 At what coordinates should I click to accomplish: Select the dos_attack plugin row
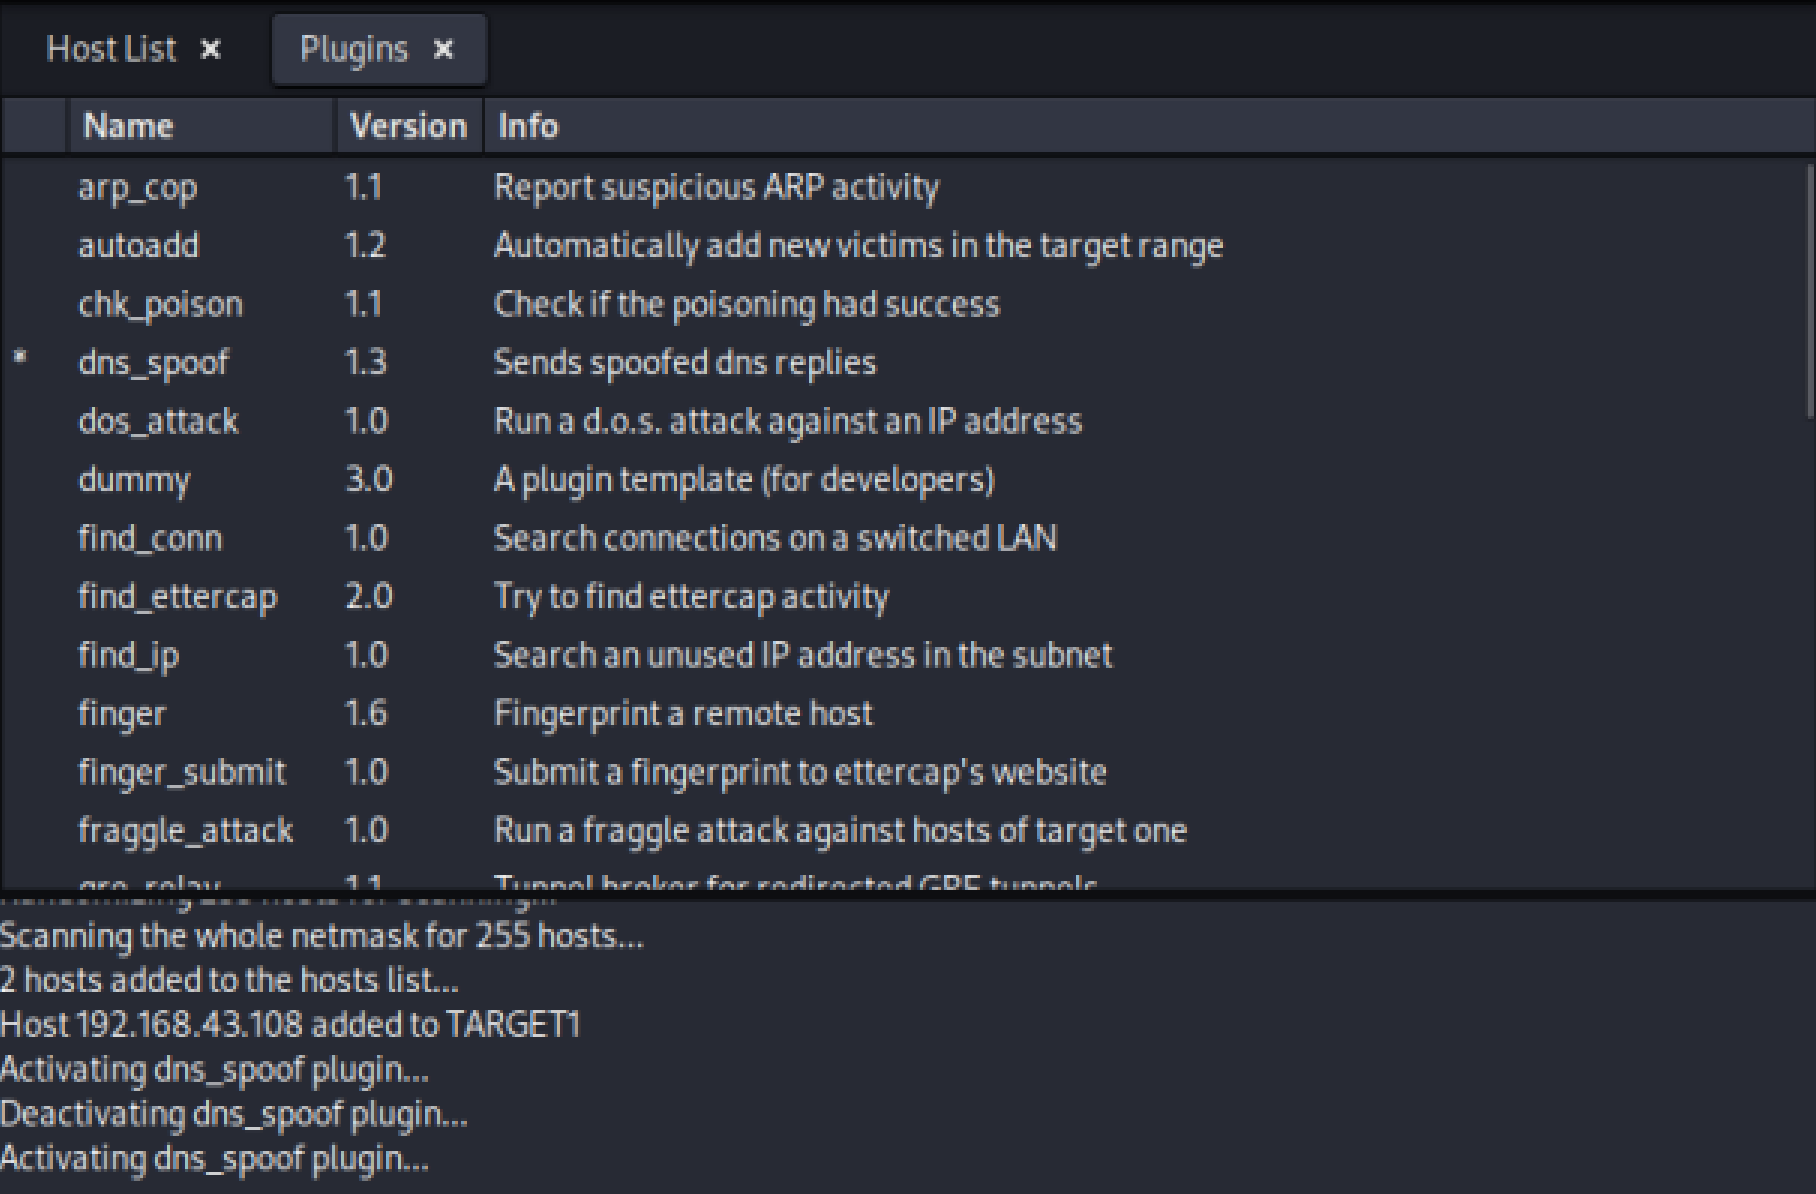pos(158,421)
